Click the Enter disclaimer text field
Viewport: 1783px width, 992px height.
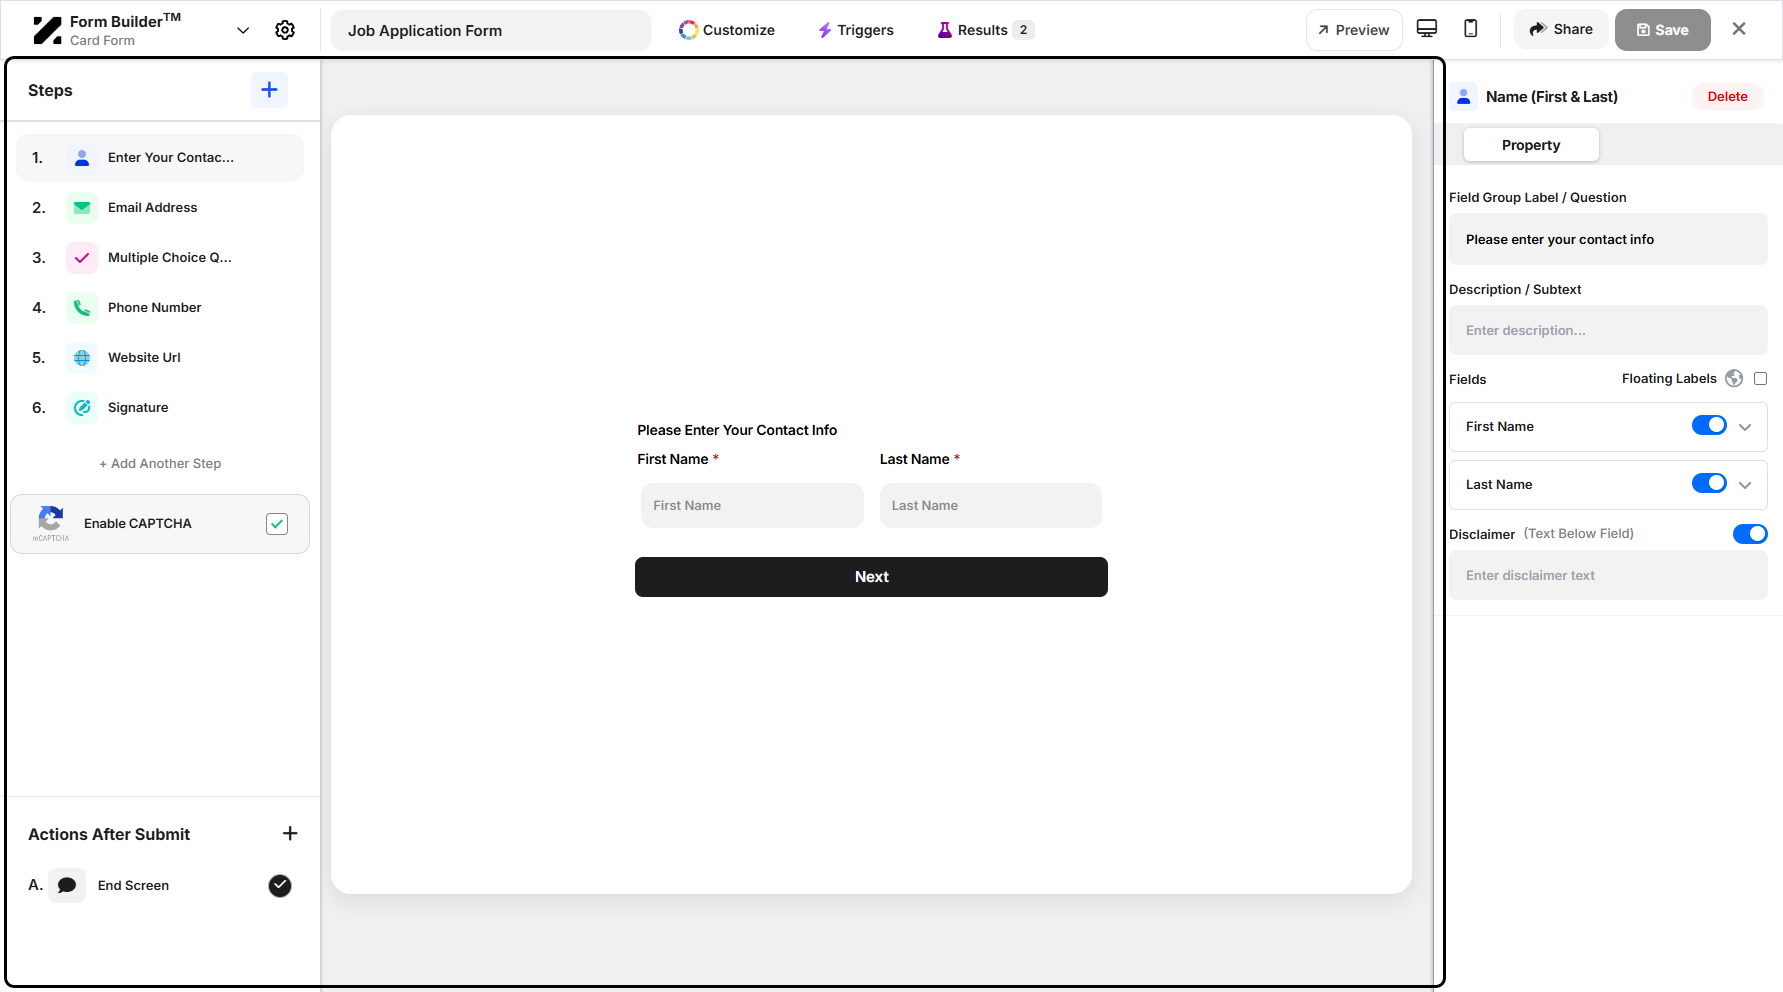point(1608,576)
